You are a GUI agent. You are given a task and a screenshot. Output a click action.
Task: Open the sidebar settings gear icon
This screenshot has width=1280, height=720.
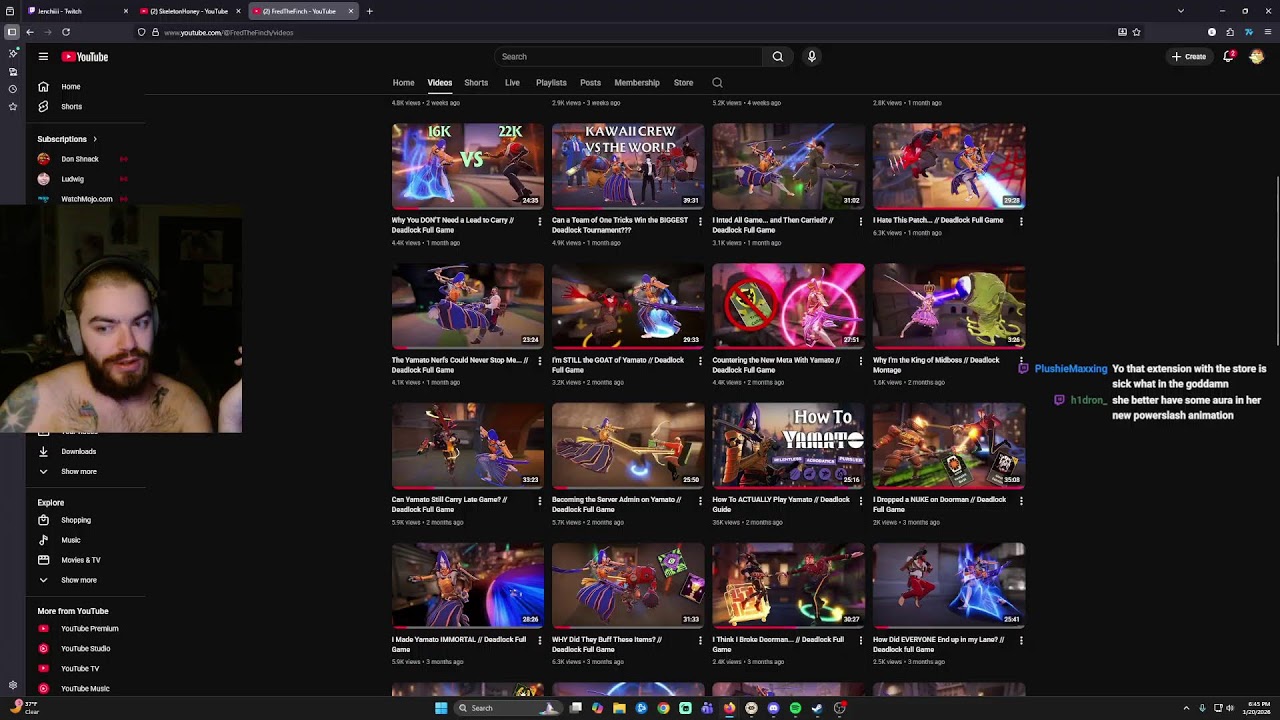point(12,685)
